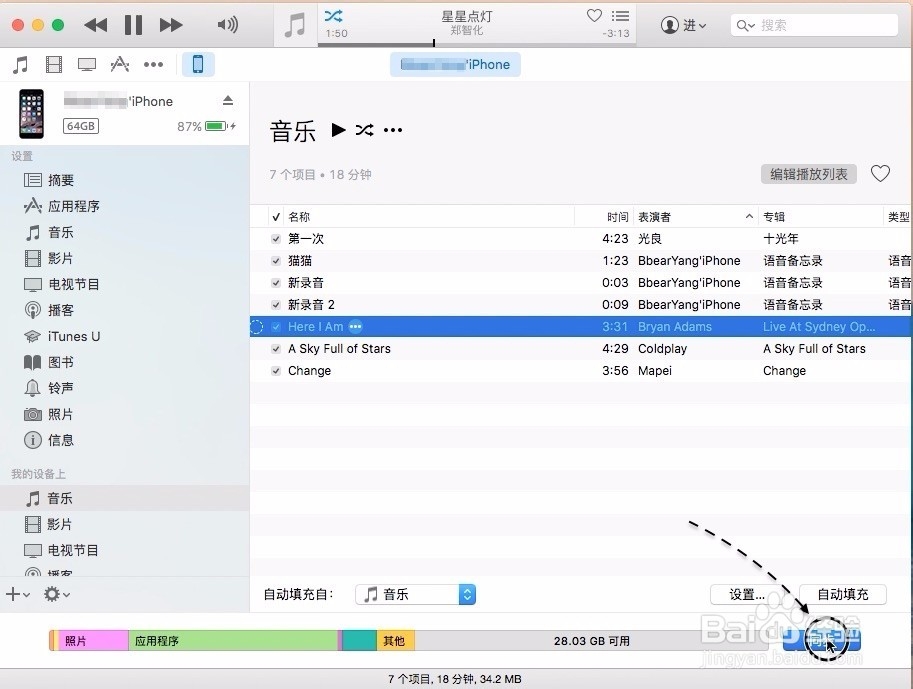Open the gear actions menu in the sidebar
The height and width of the screenshot is (689, 913).
pos(57,594)
